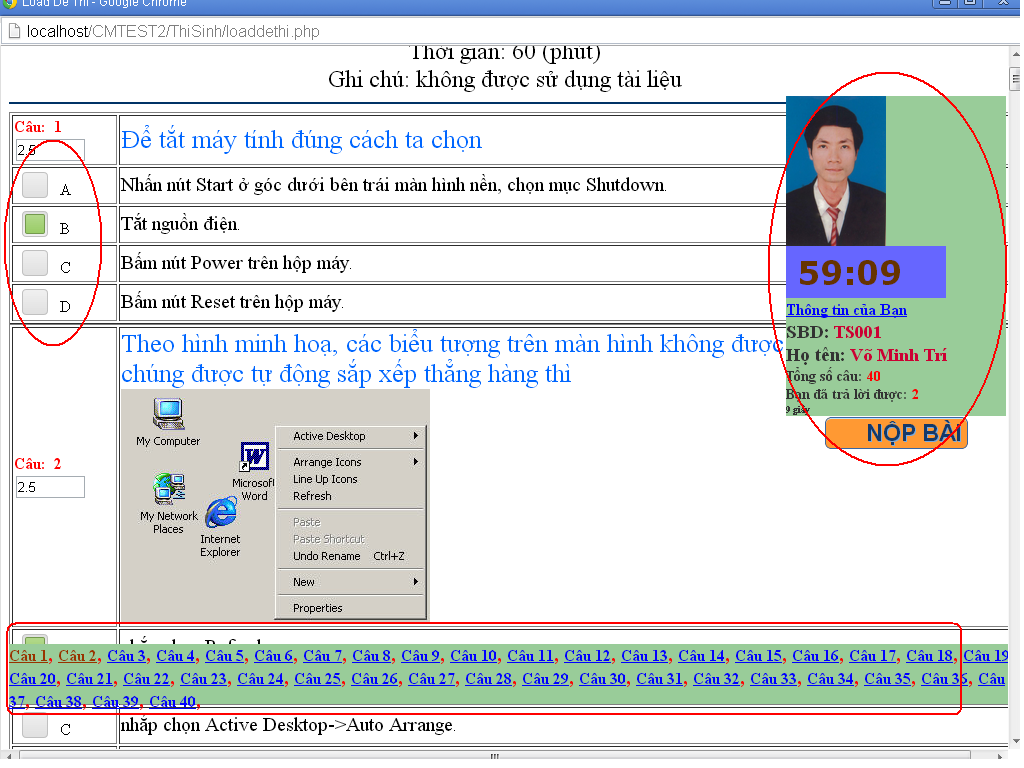
Task: Click answer text 'Bấm nút Power trên hộp máy.'
Action: [x=236, y=263]
